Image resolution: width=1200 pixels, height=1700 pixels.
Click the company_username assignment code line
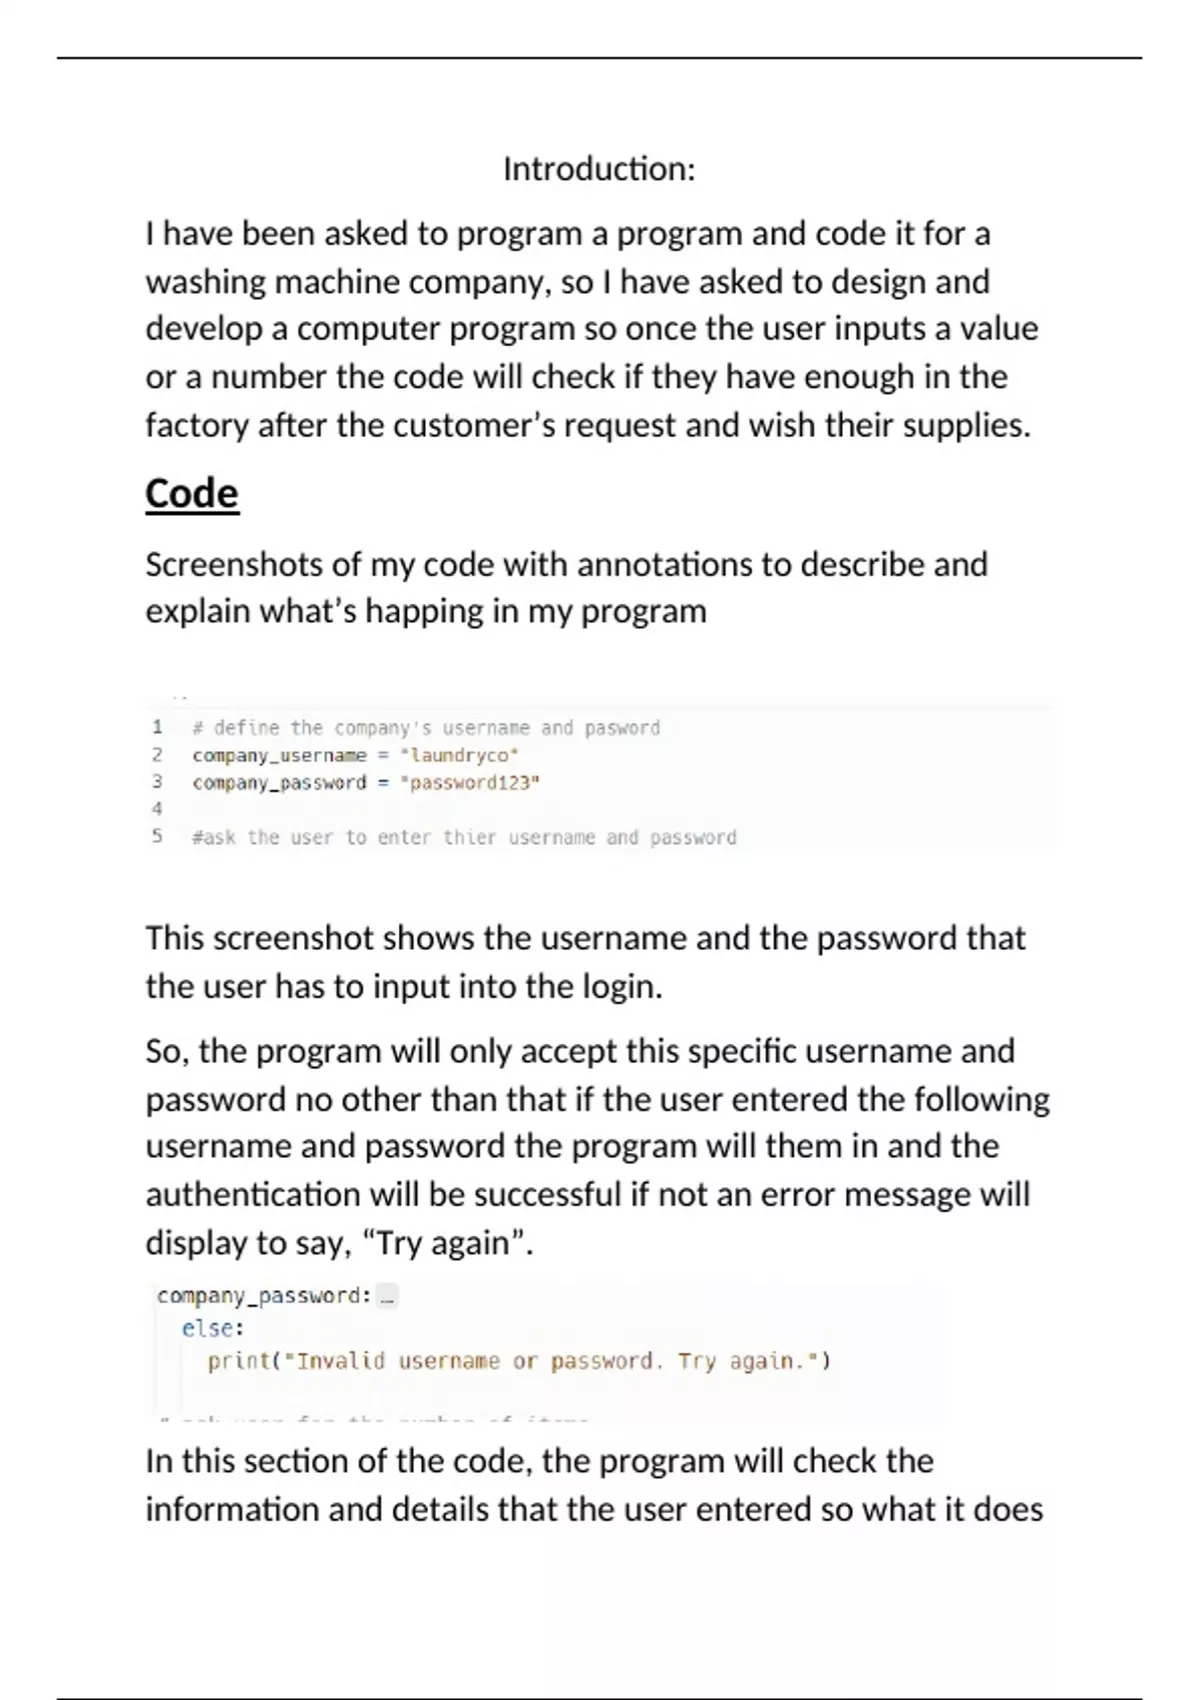(355, 755)
